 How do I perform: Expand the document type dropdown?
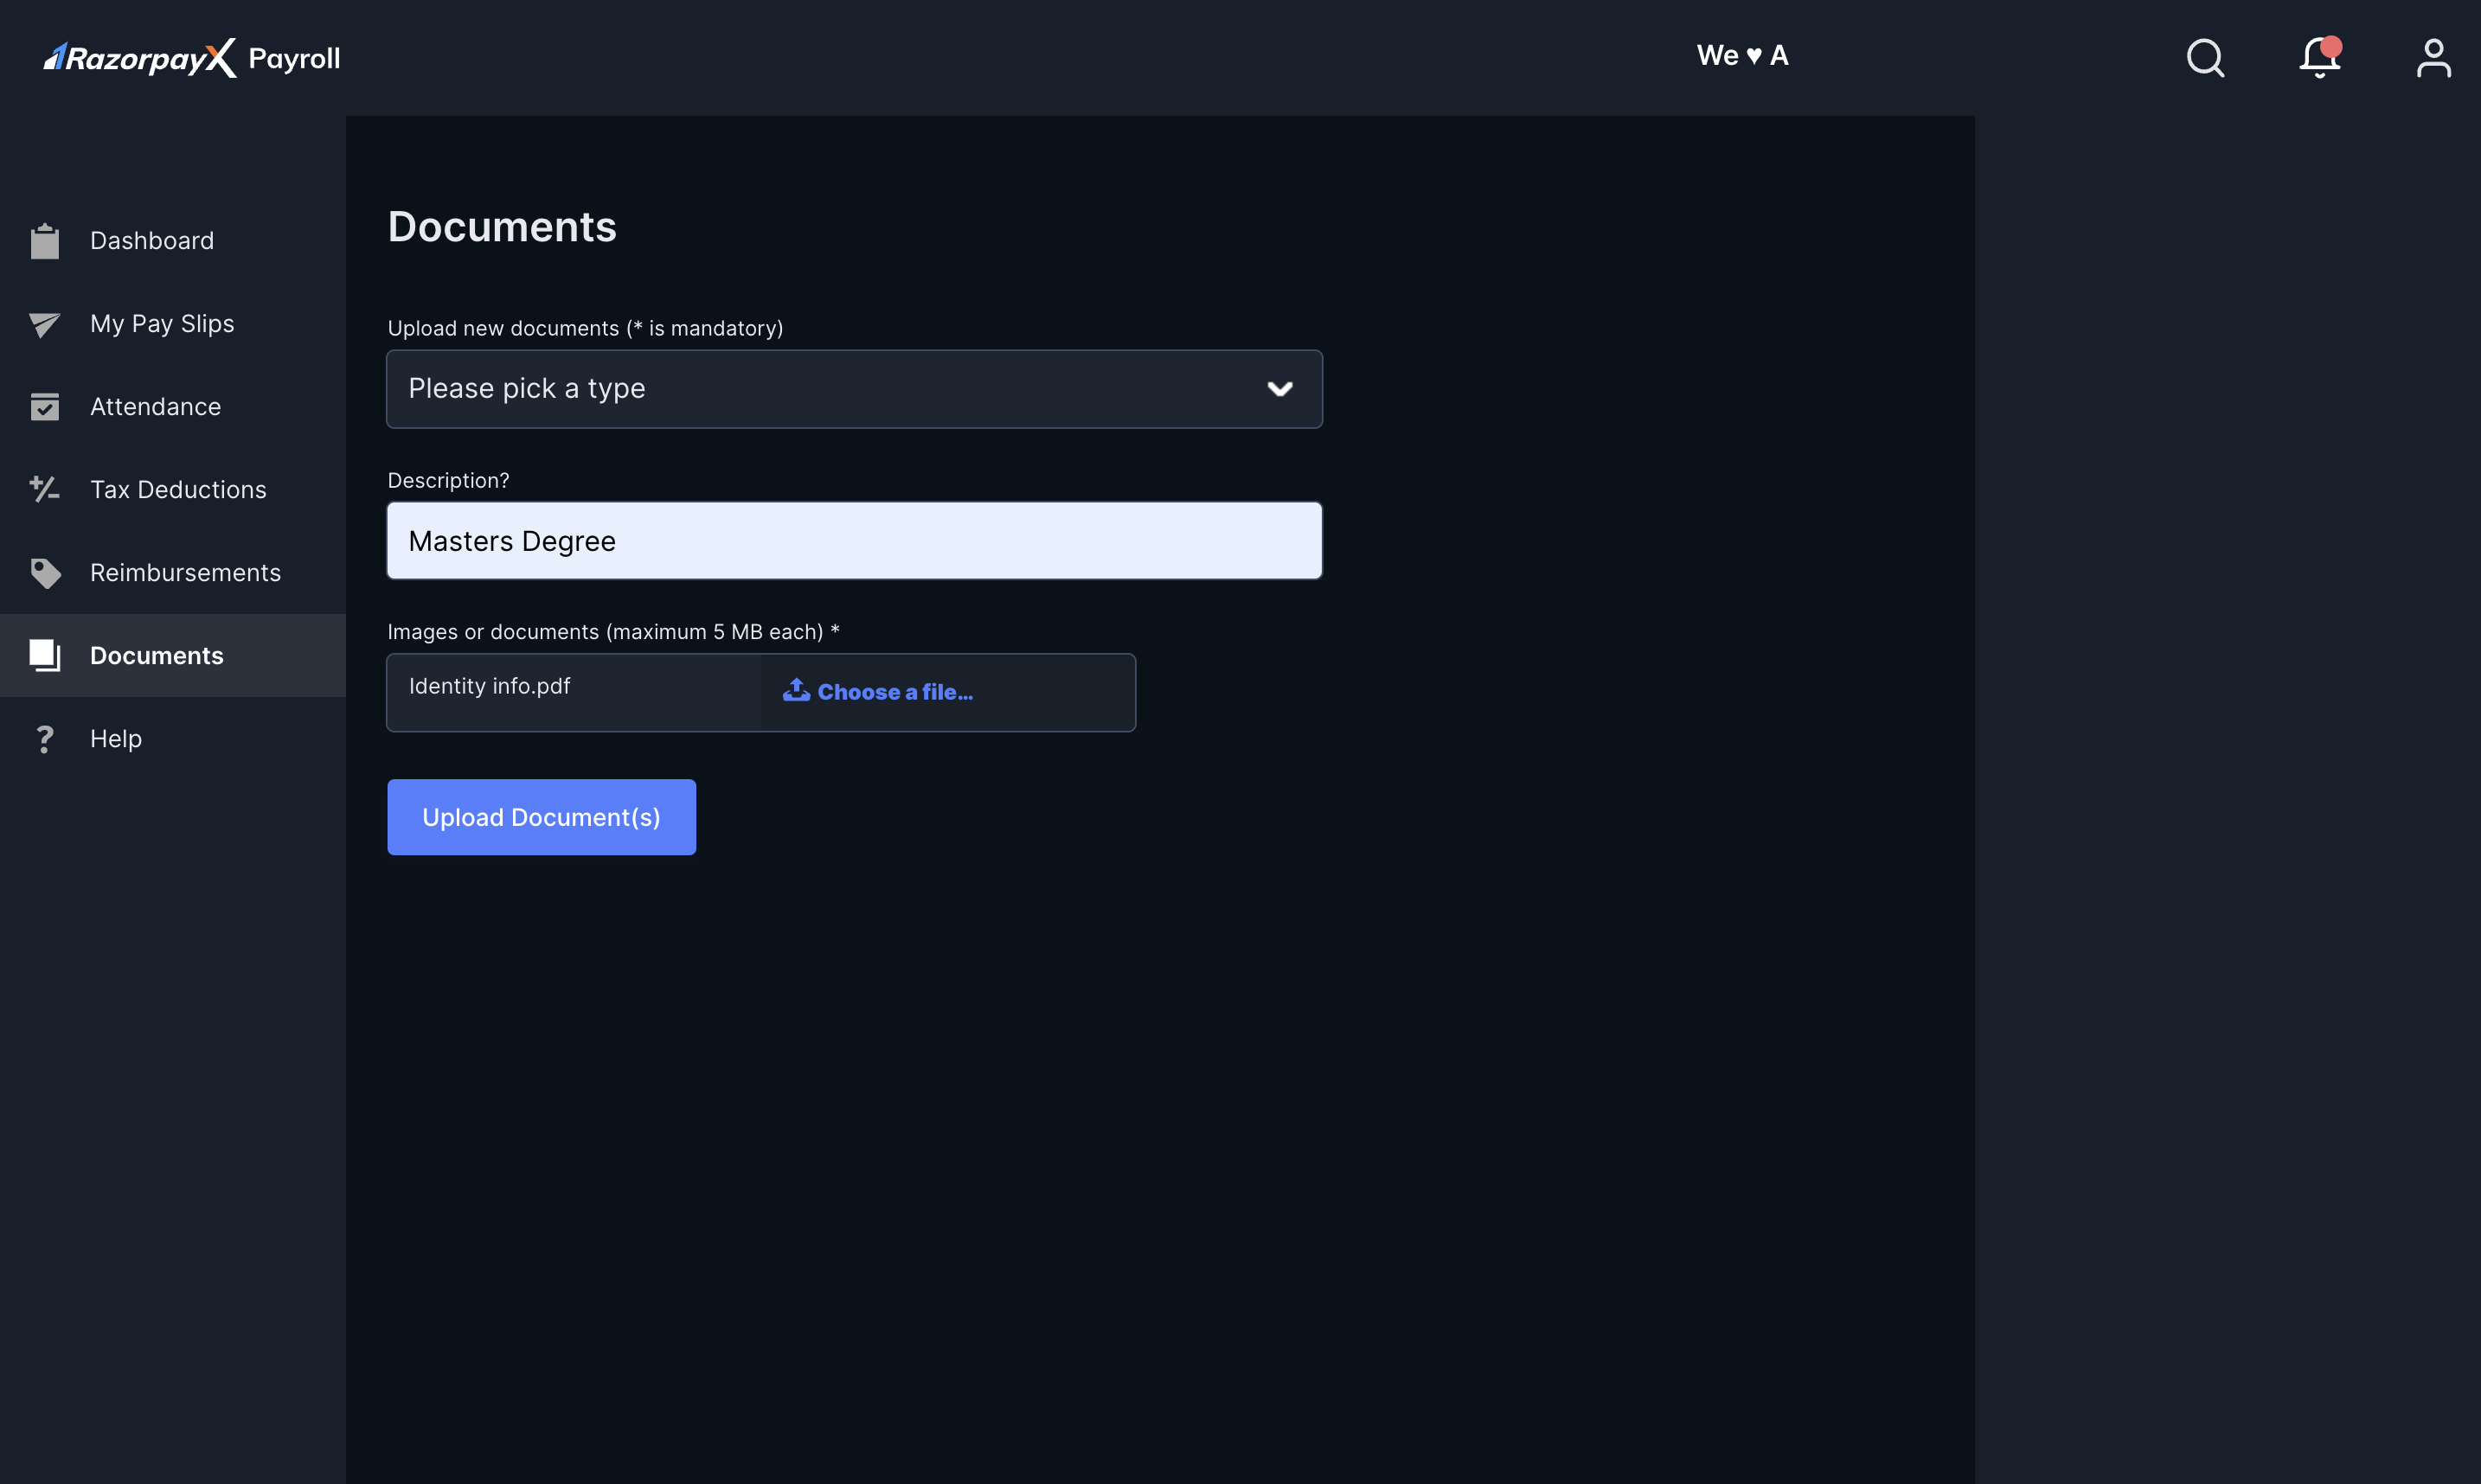coord(856,388)
